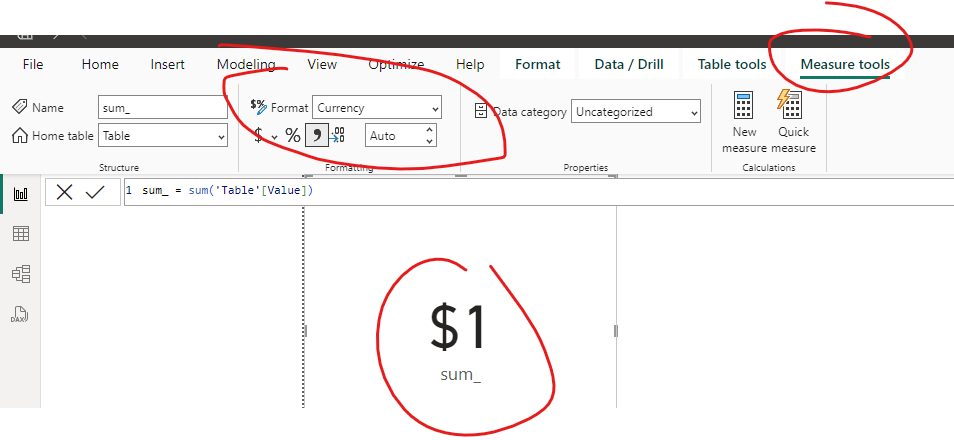The image size is (954, 440).
Task: Switch to the View tab
Action: pos(322,65)
